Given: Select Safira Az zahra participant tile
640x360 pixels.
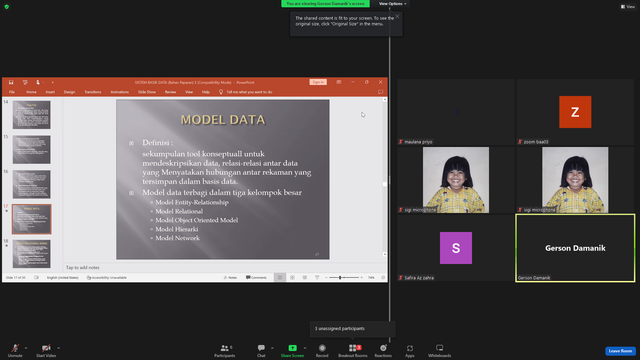Looking at the screenshot, I should click(x=456, y=248).
